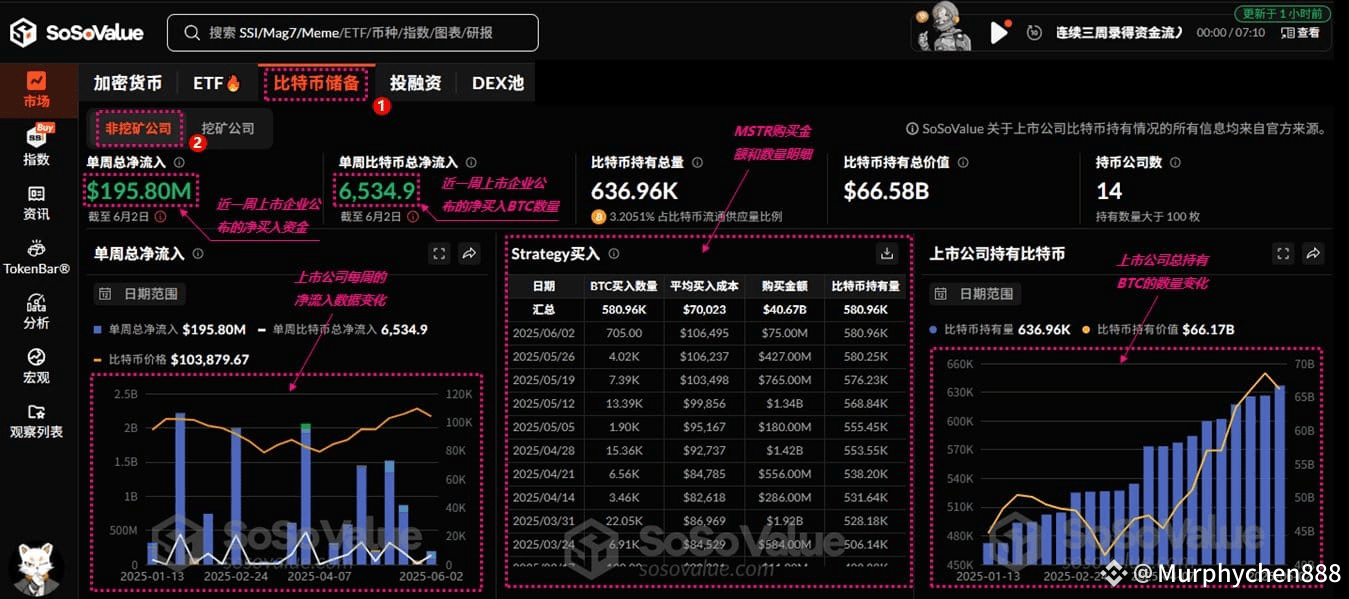The image size is (1349, 599).
Task: Open the 分析 analysis sidebar item
Action: click(37, 312)
